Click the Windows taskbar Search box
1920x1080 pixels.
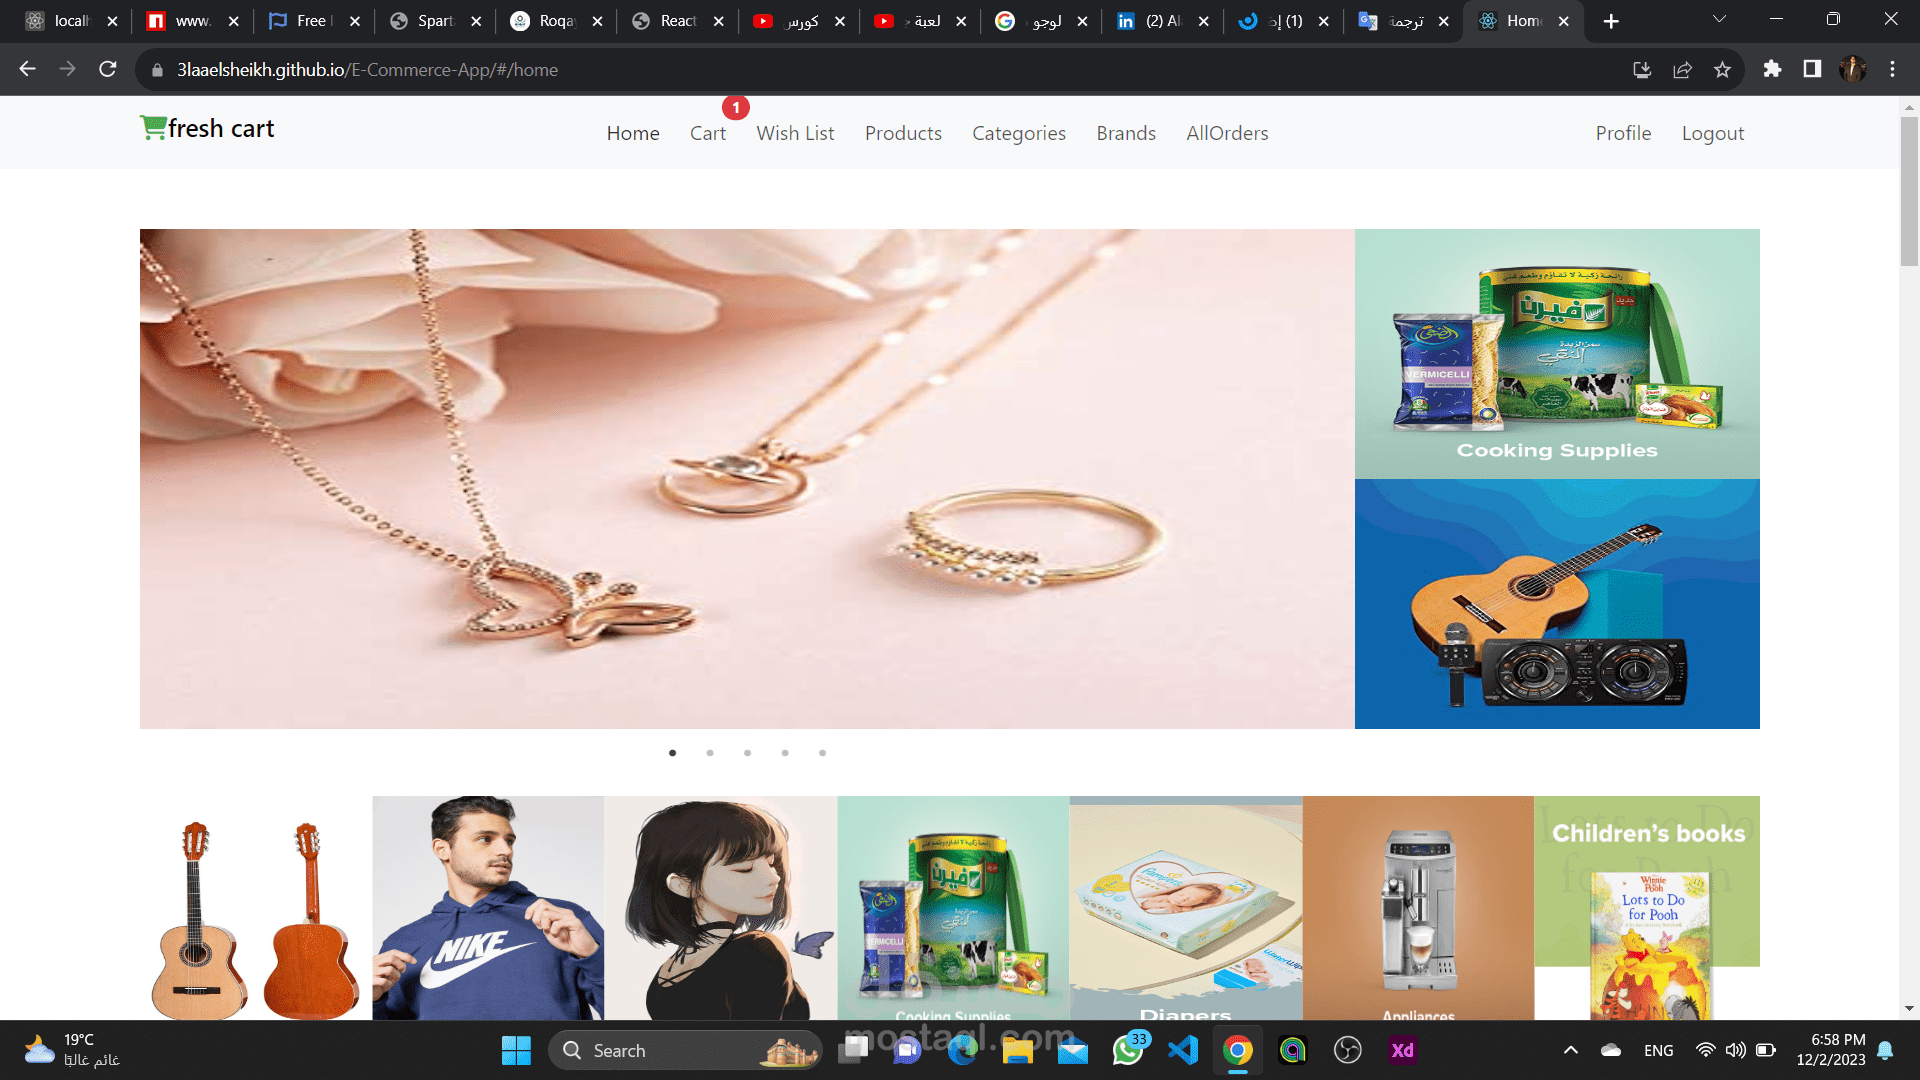coord(685,1050)
